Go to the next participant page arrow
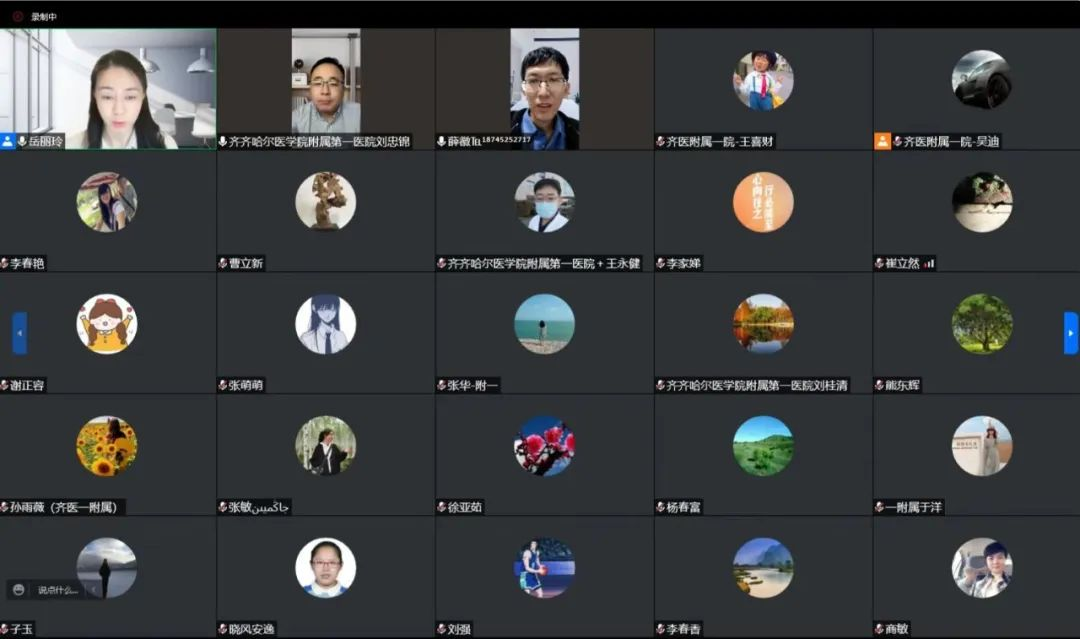 click(x=1070, y=333)
